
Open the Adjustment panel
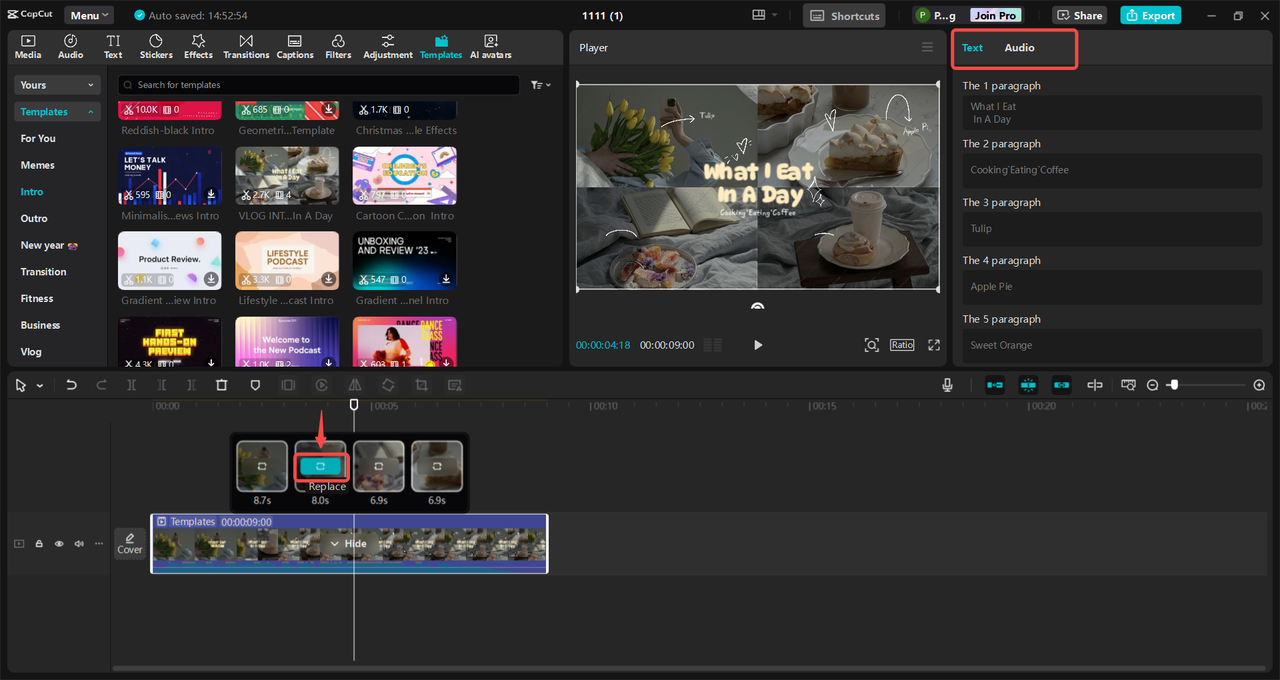coord(388,47)
